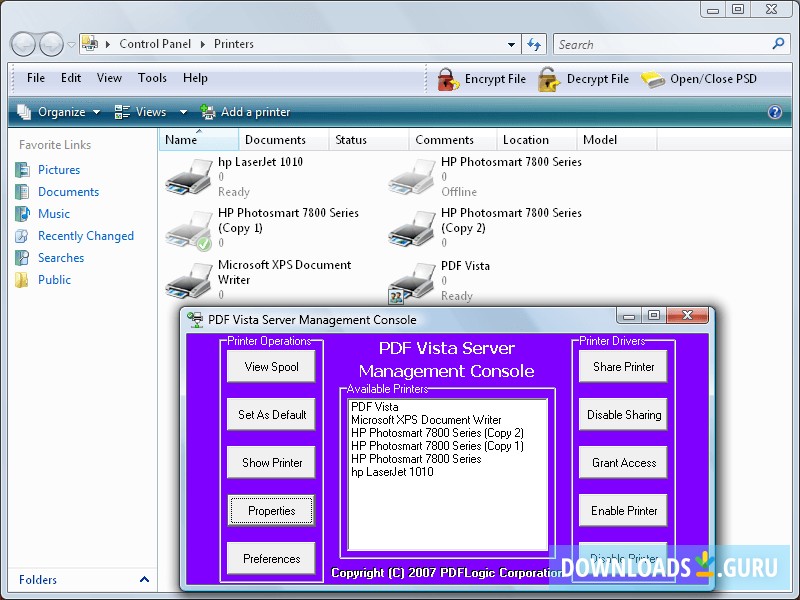Image resolution: width=800 pixels, height=600 pixels.
Task: Sort by the Name column header
Action: coord(199,140)
